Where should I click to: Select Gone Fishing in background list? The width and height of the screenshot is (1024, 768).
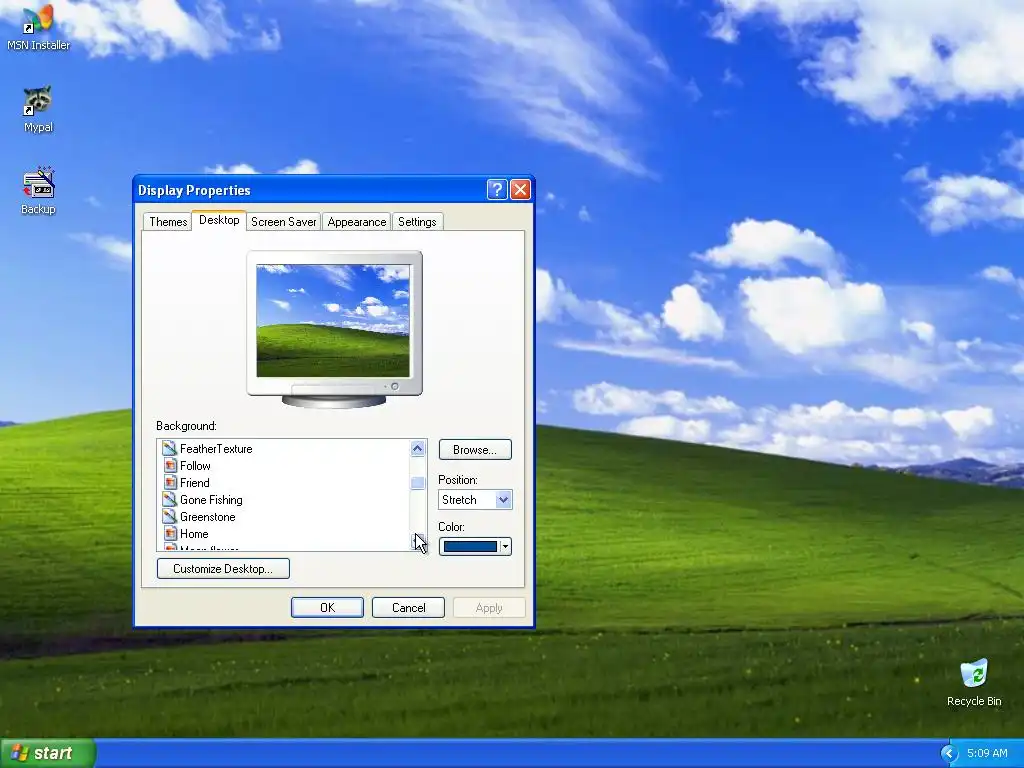(x=211, y=500)
